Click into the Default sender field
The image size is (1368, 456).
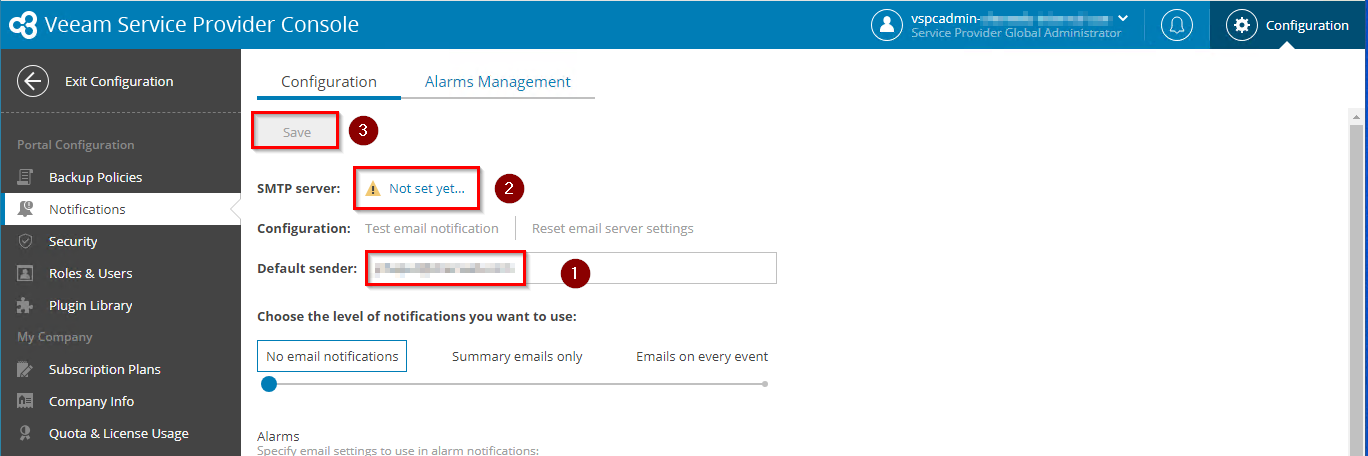coord(571,268)
